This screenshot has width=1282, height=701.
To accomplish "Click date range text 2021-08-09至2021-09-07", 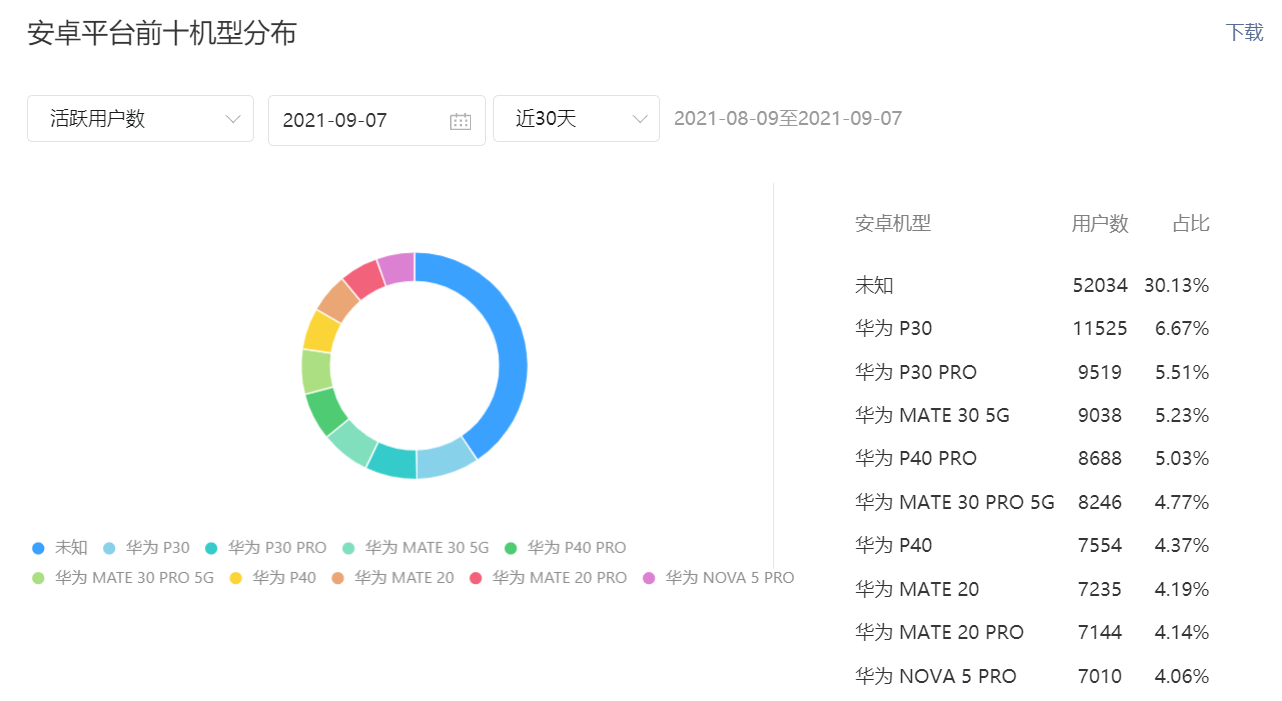I will pos(788,119).
